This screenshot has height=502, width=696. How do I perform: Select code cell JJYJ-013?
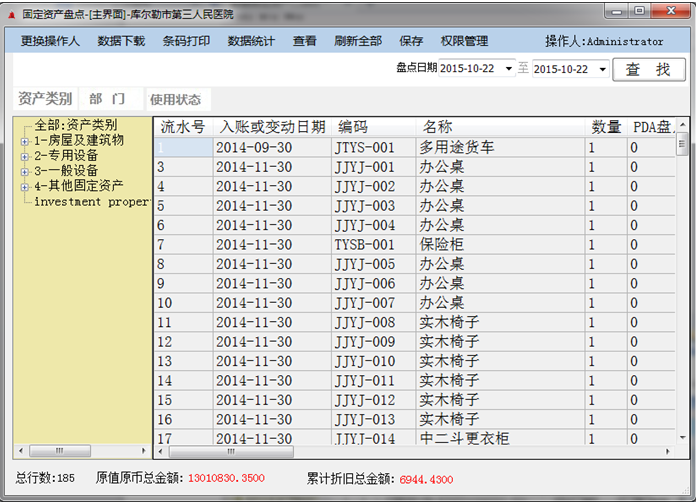(373, 419)
